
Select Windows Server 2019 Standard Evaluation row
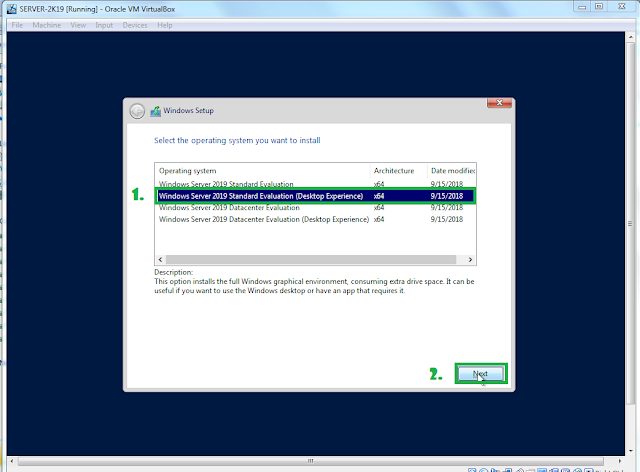point(315,184)
